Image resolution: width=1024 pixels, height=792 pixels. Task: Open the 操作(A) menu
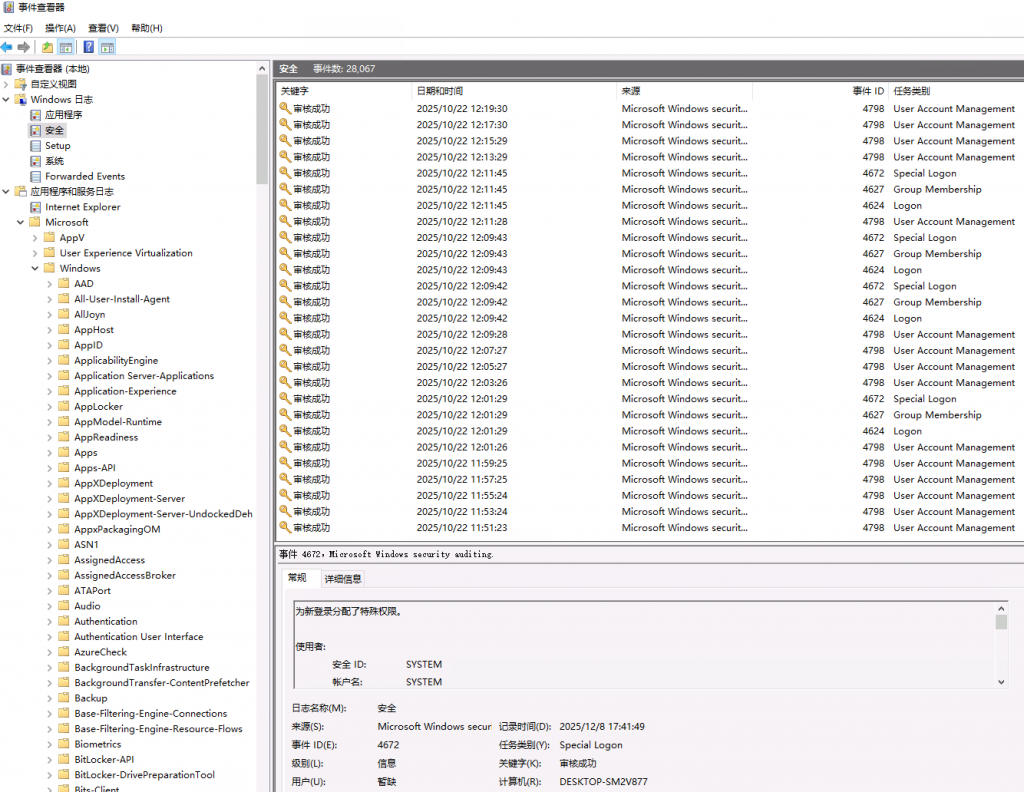tap(61, 28)
